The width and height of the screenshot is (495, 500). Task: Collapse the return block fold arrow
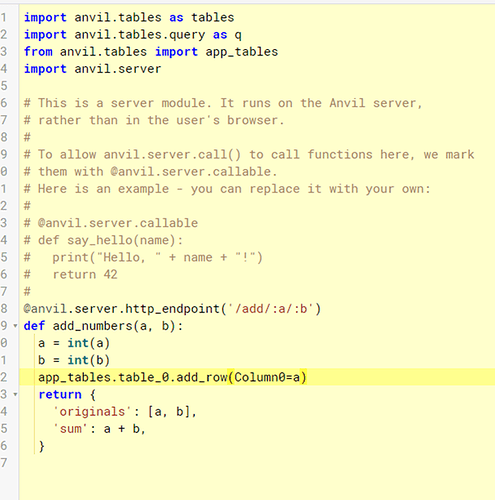pos(15,394)
